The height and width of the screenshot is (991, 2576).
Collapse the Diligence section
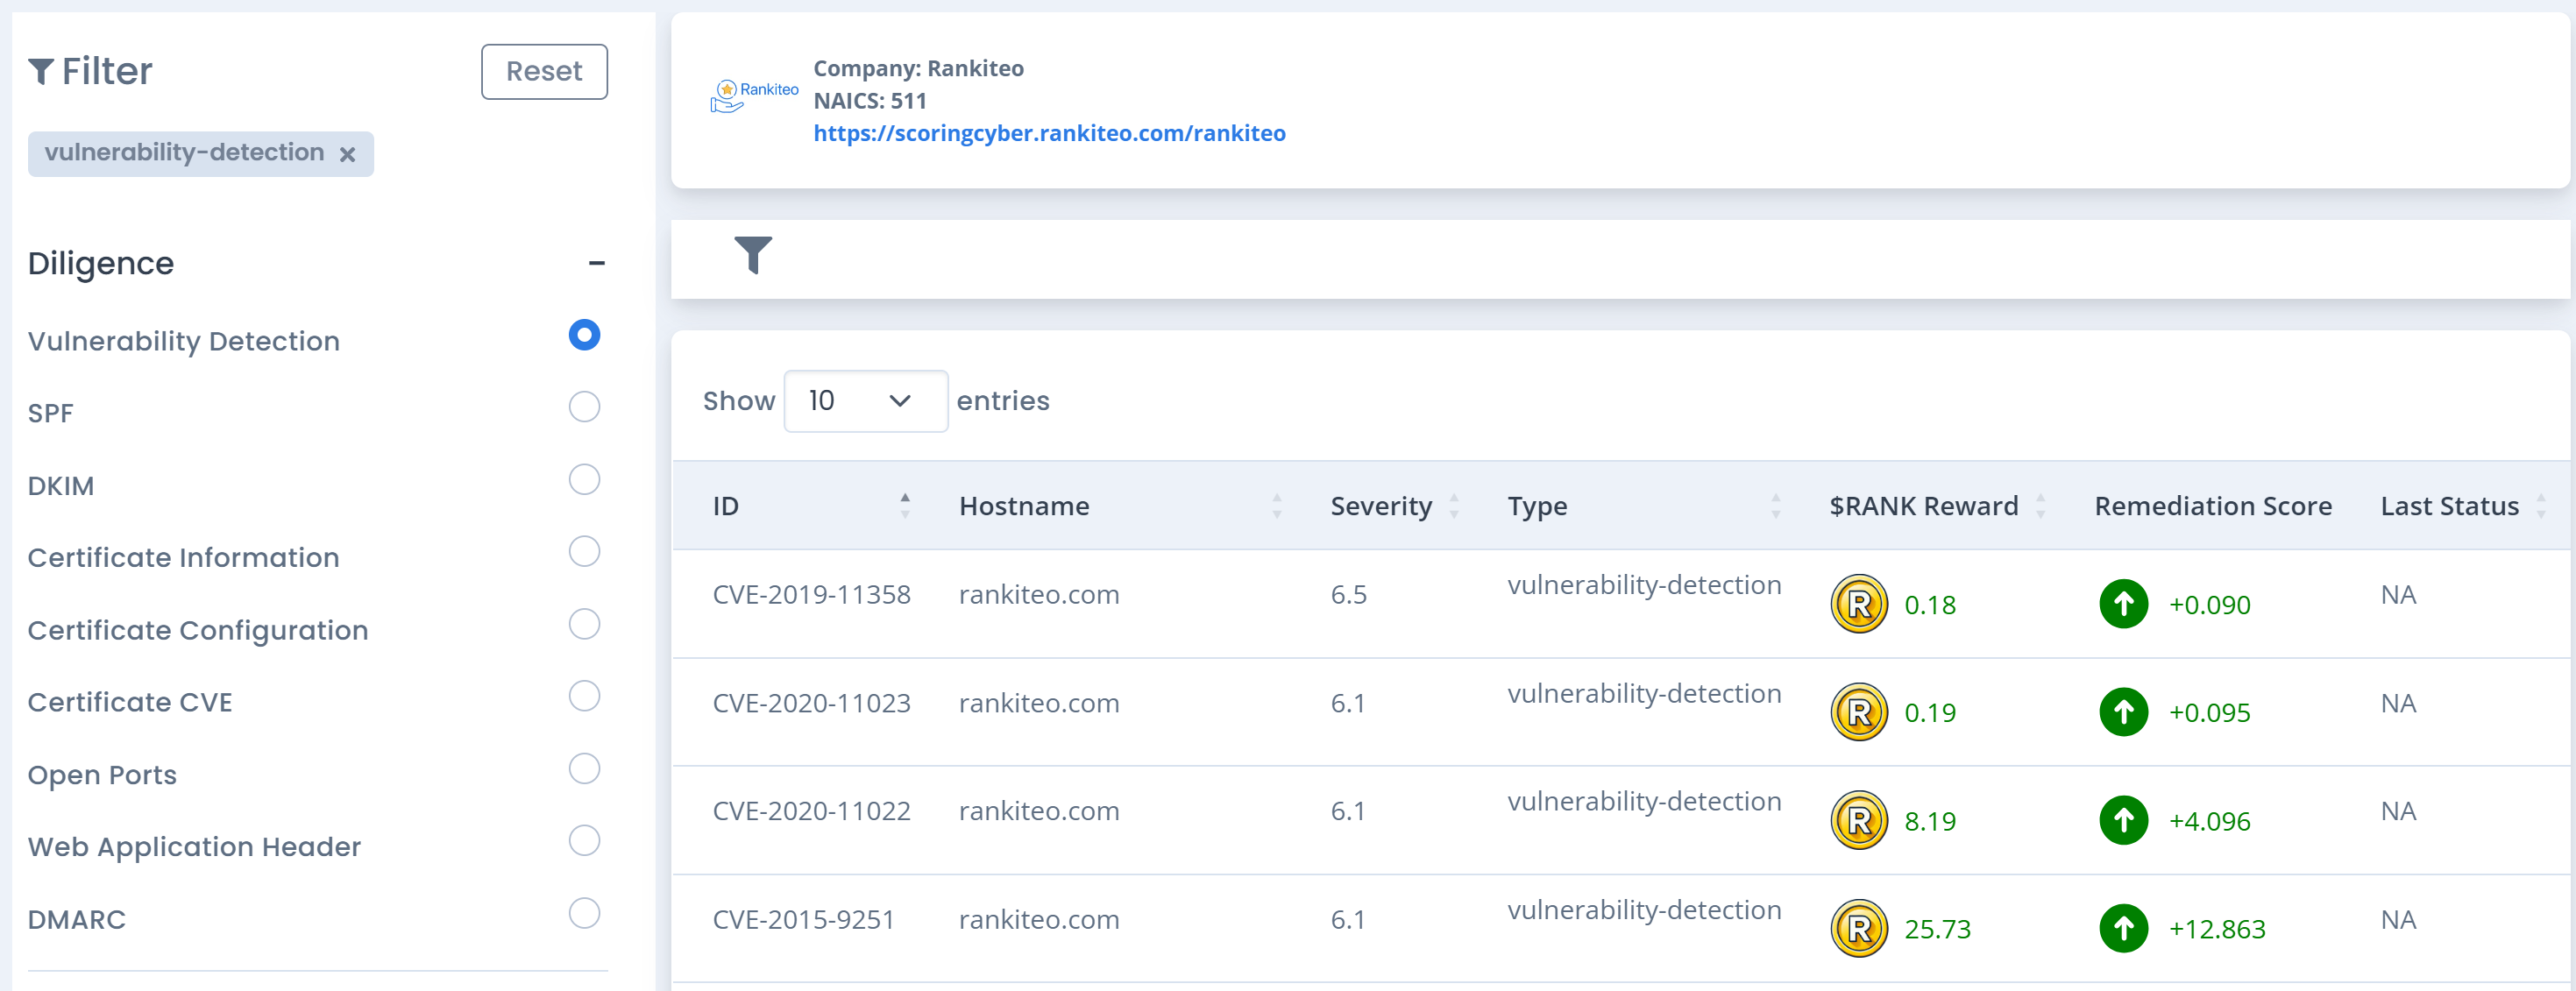click(x=596, y=263)
